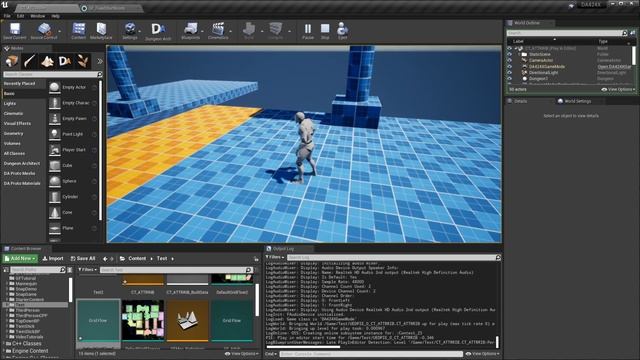Click the Import button in the Content Browser
640x360 pixels.
(x=53, y=259)
